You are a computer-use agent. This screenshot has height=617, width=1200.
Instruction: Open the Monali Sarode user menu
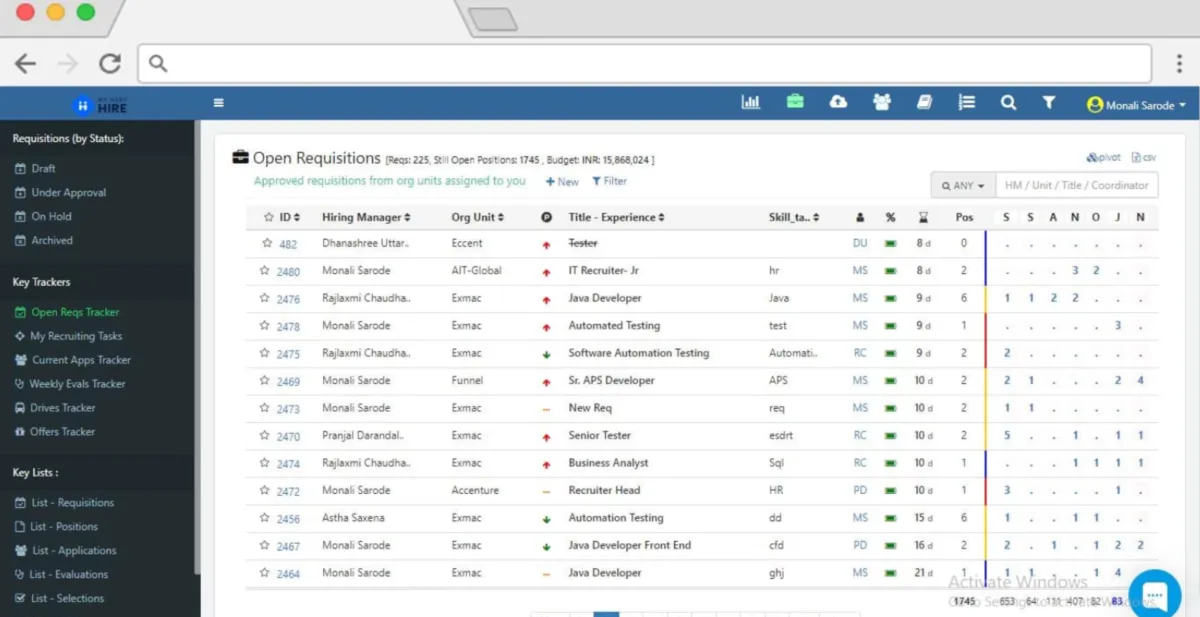click(1136, 105)
